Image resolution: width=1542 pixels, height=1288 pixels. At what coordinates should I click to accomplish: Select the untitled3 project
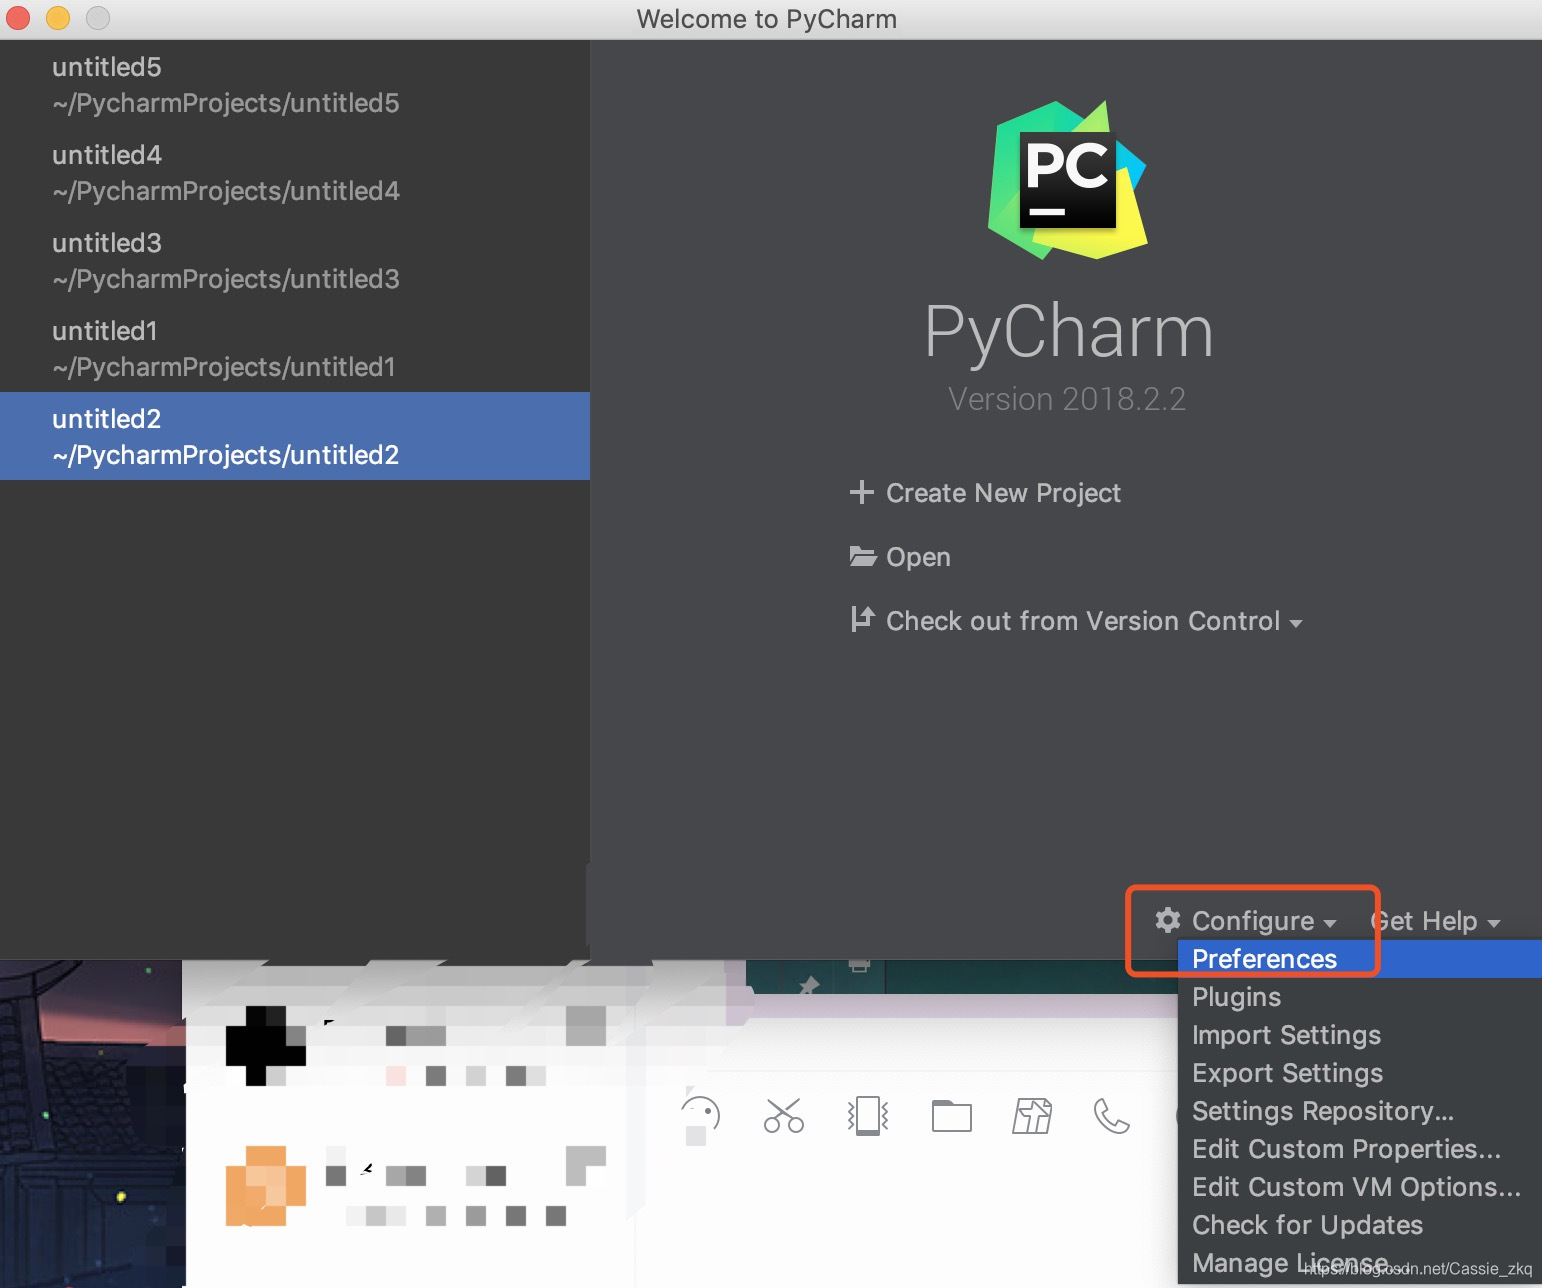pos(225,260)
